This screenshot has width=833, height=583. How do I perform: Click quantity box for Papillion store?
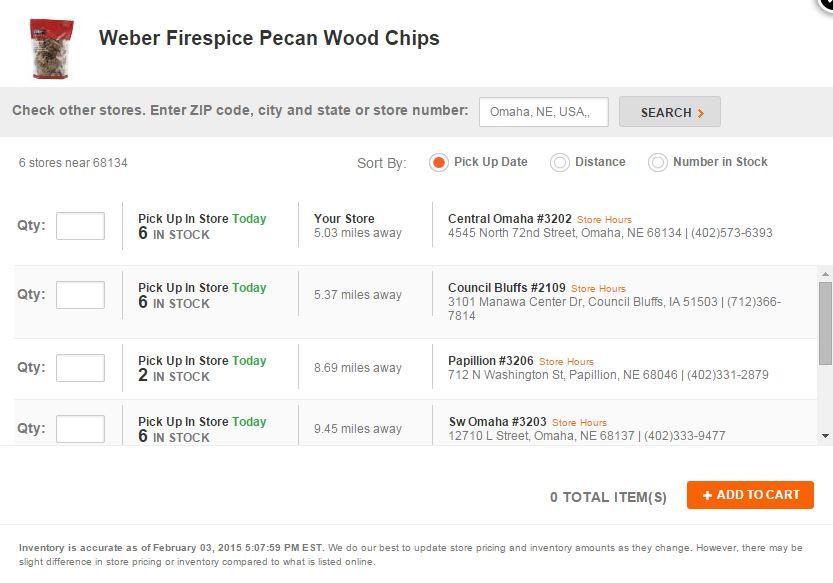coord(80,368)
